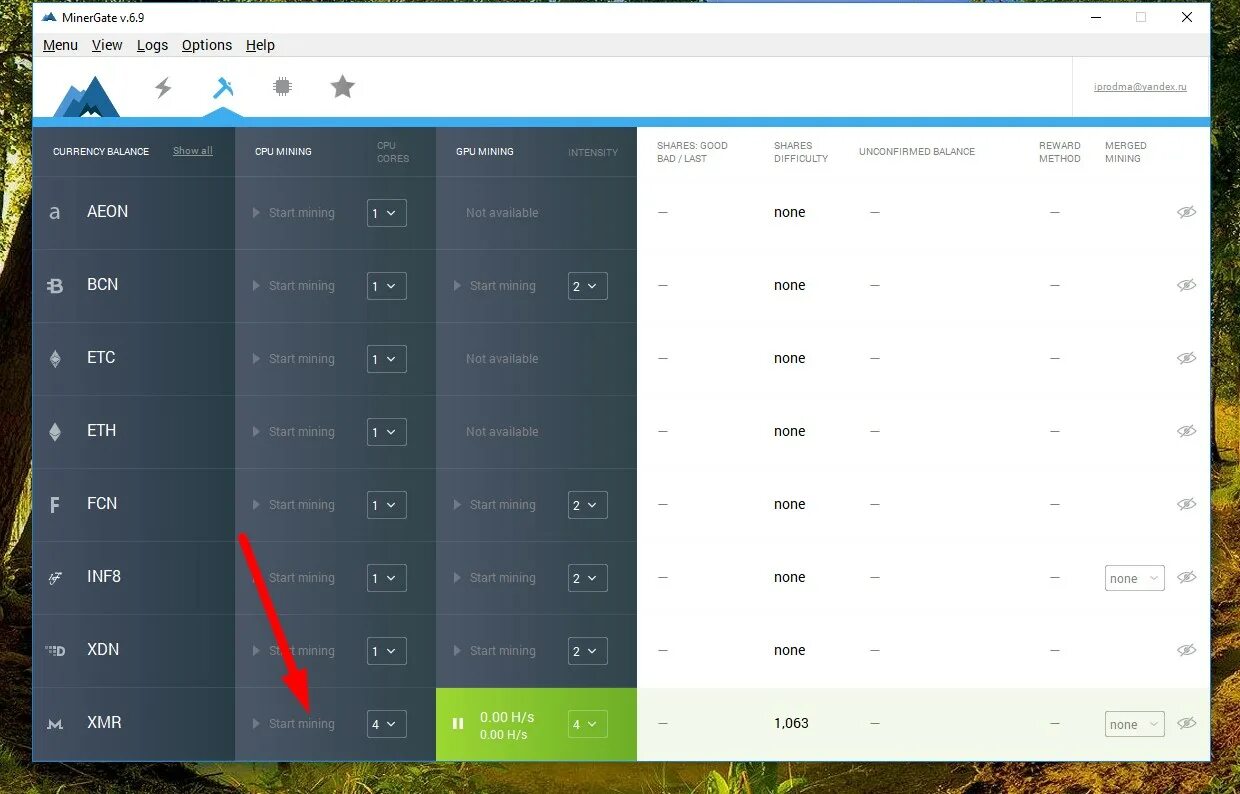Open the Logs menu
Screen dimensions: 1240x794
pos(152,45)
